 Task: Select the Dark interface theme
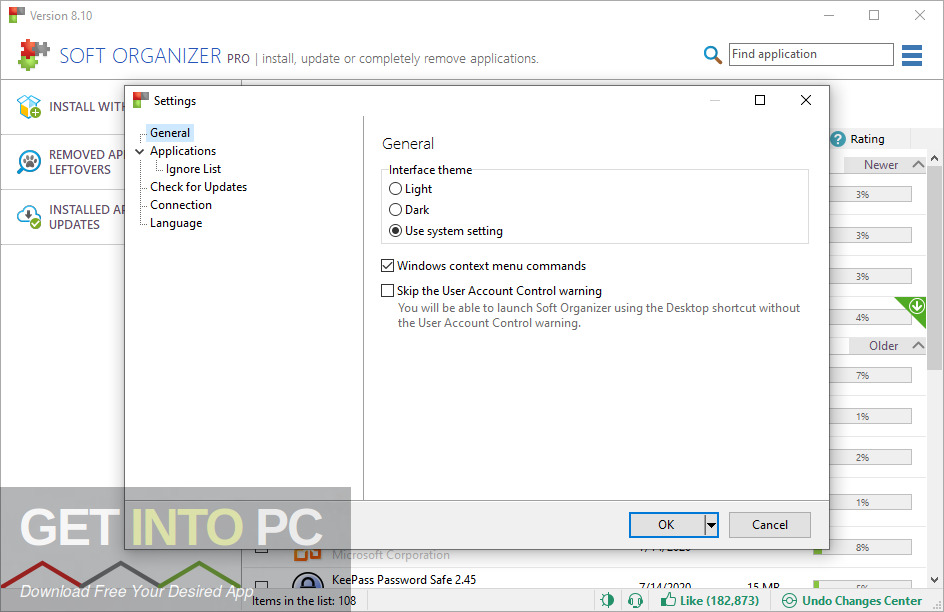395,209
